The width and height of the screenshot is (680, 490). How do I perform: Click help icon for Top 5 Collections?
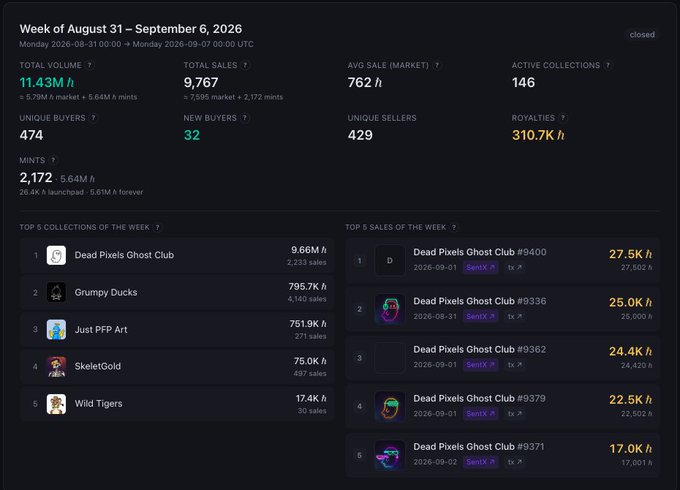[x=158, y=227]
